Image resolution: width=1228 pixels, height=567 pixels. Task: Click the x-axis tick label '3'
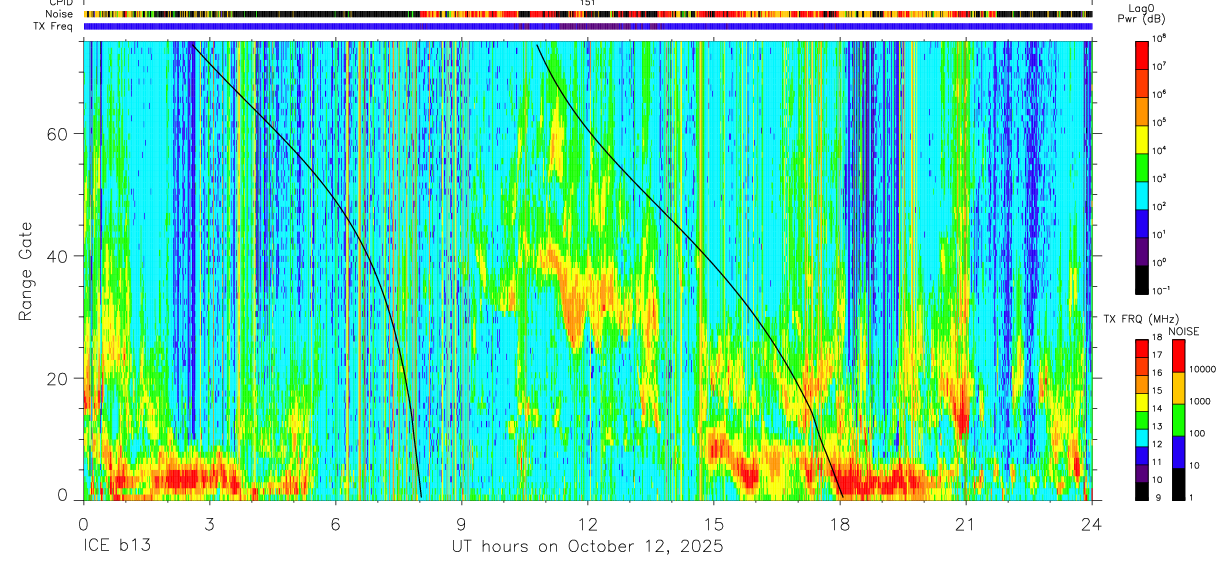click(209, 523)
